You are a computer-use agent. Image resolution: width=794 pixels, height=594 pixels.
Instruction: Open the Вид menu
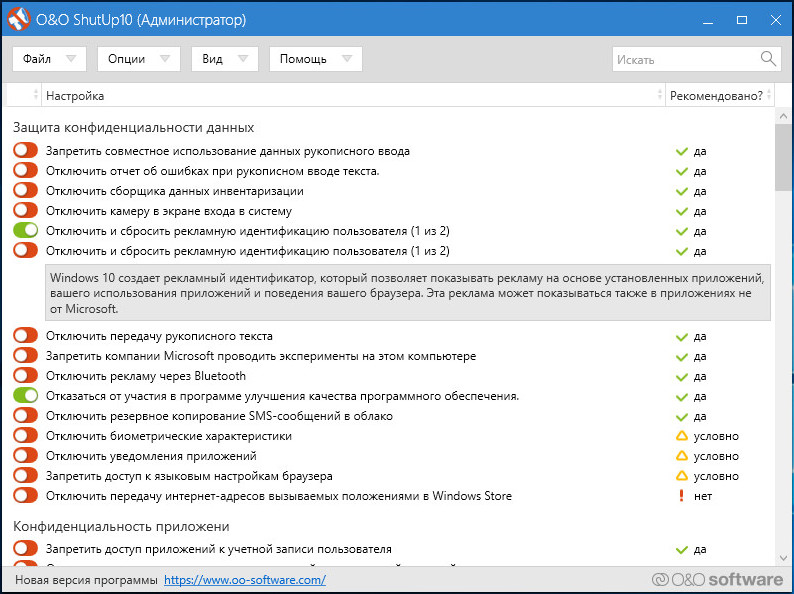coord(225,59)
